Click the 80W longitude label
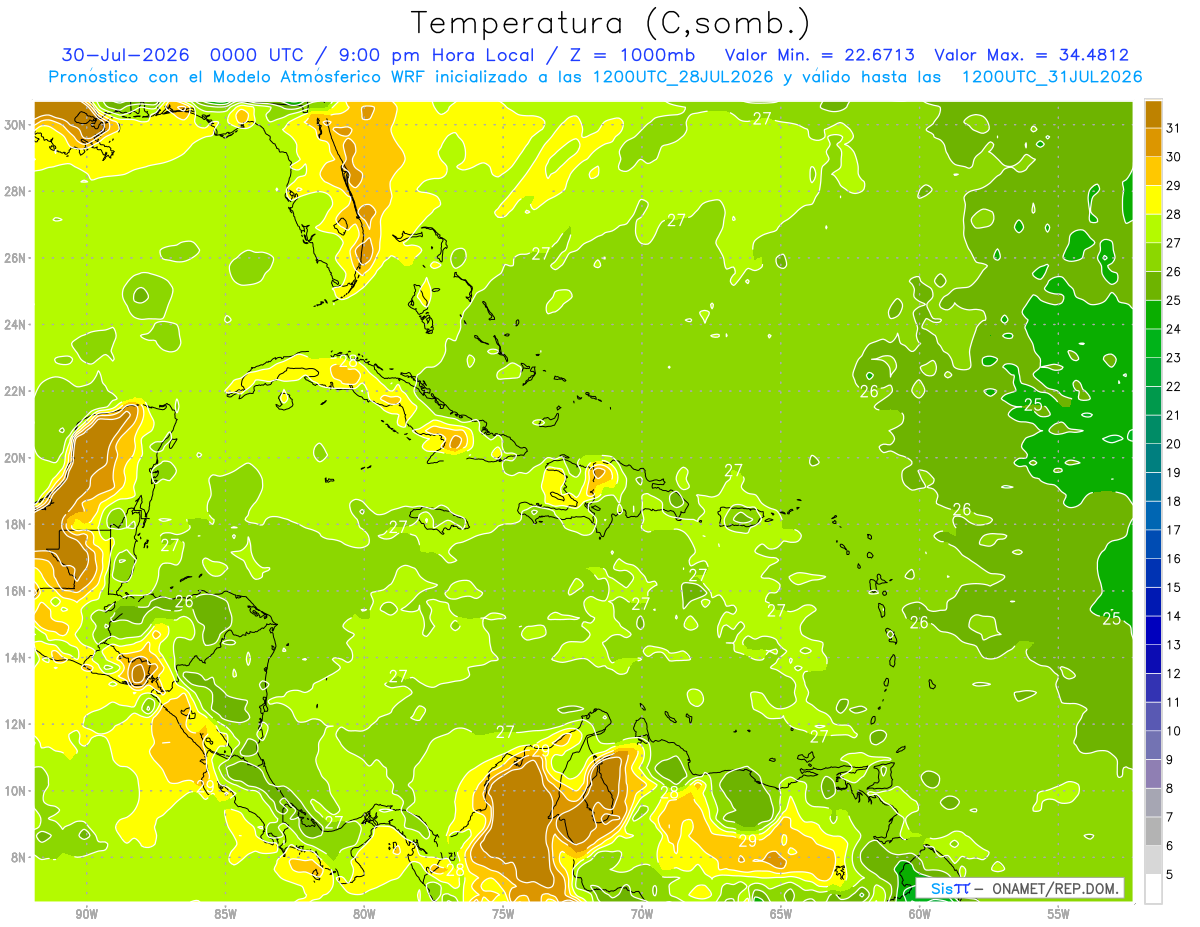Screen dimensions: 1200x927 coord(364,914)
